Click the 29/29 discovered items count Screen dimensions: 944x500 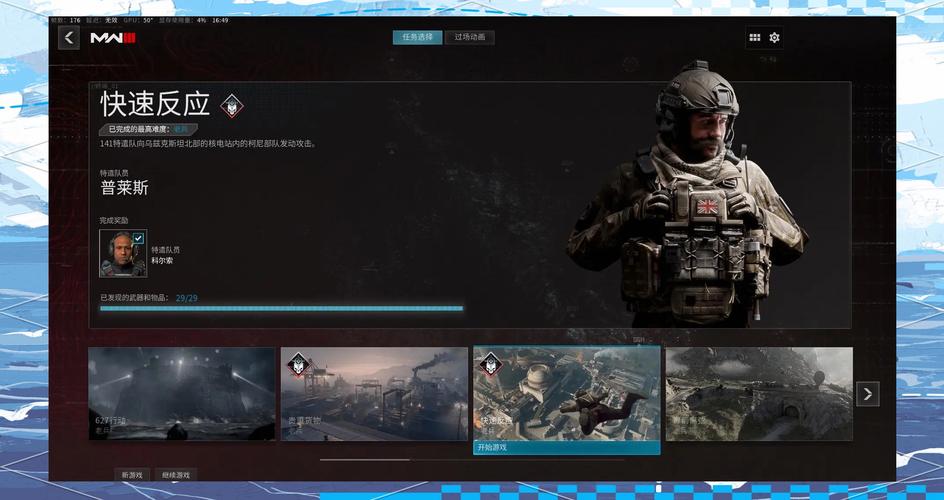click(x=187, y=298)
